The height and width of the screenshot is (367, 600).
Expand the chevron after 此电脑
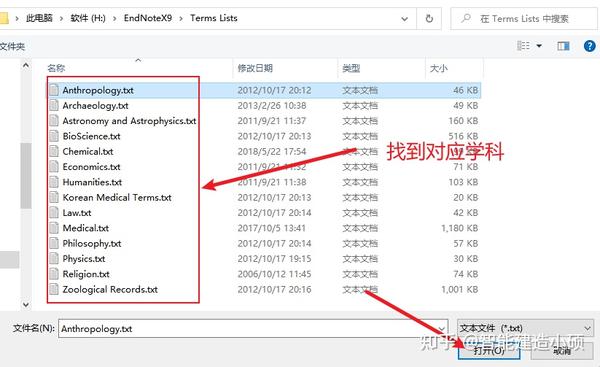(x=61, y=18)
